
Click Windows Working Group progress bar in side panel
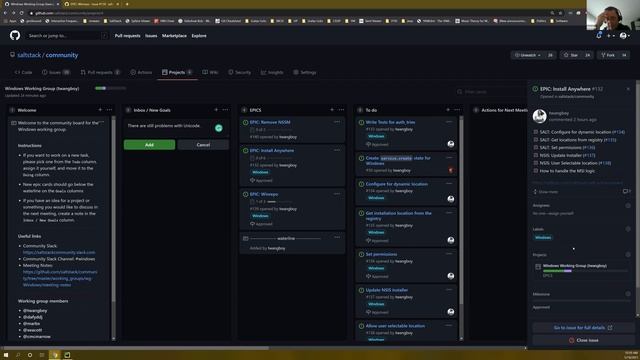[x=584, y=271]
